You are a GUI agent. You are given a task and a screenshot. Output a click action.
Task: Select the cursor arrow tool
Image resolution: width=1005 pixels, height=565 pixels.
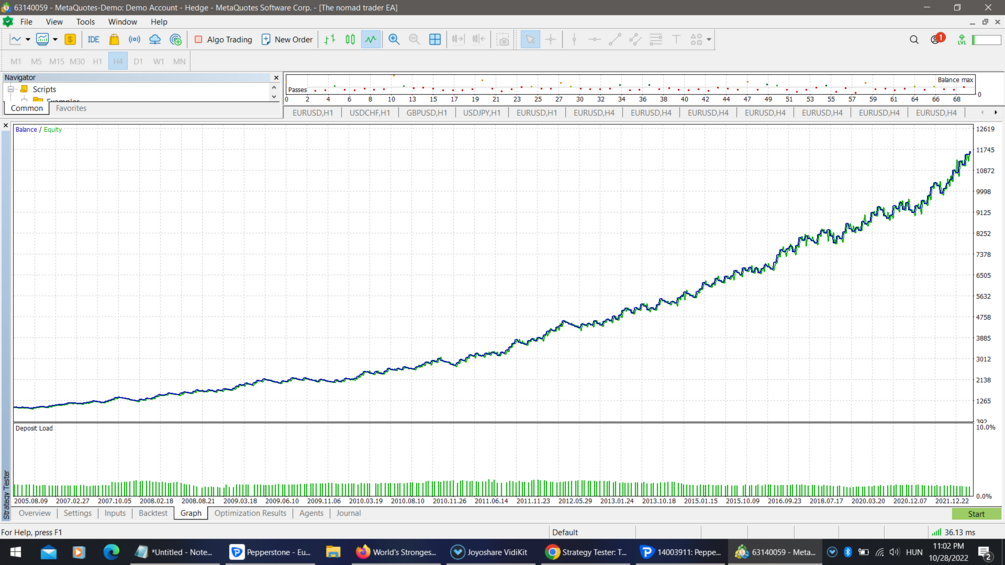[530, 40]
